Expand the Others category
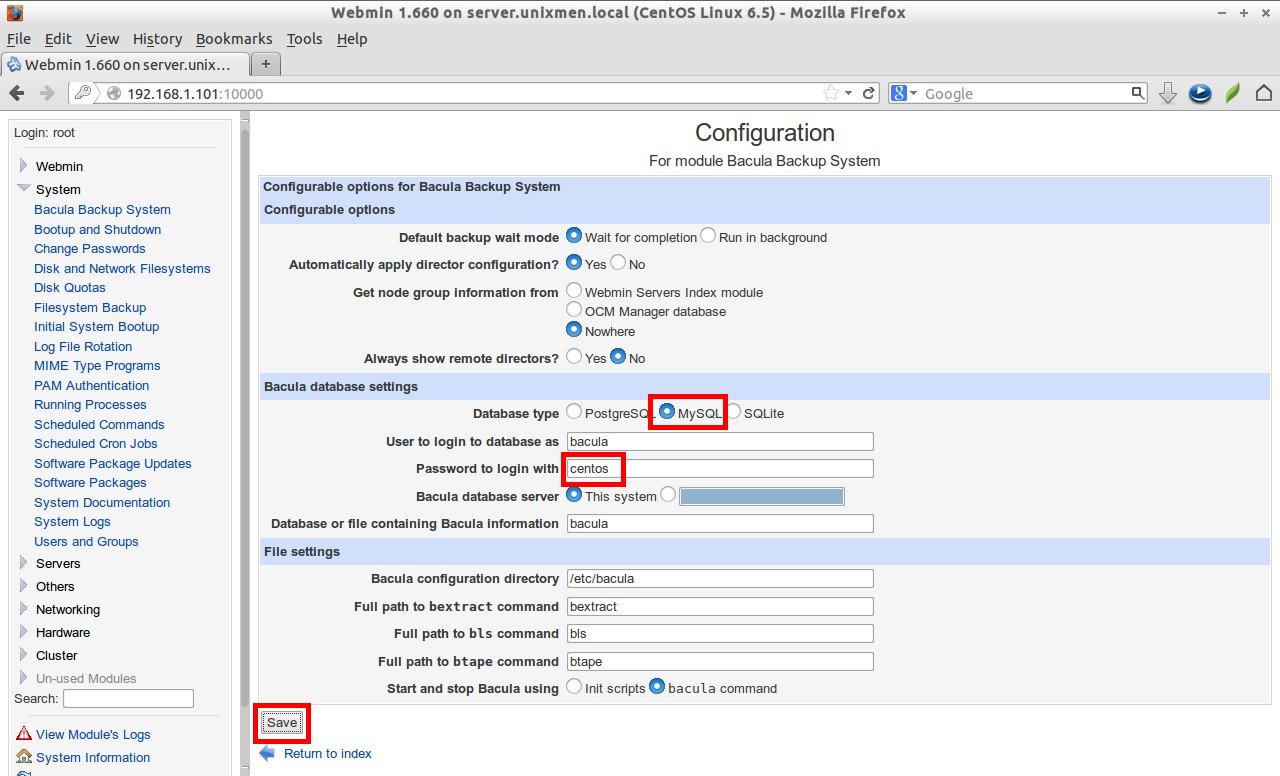 click(24, 586)
